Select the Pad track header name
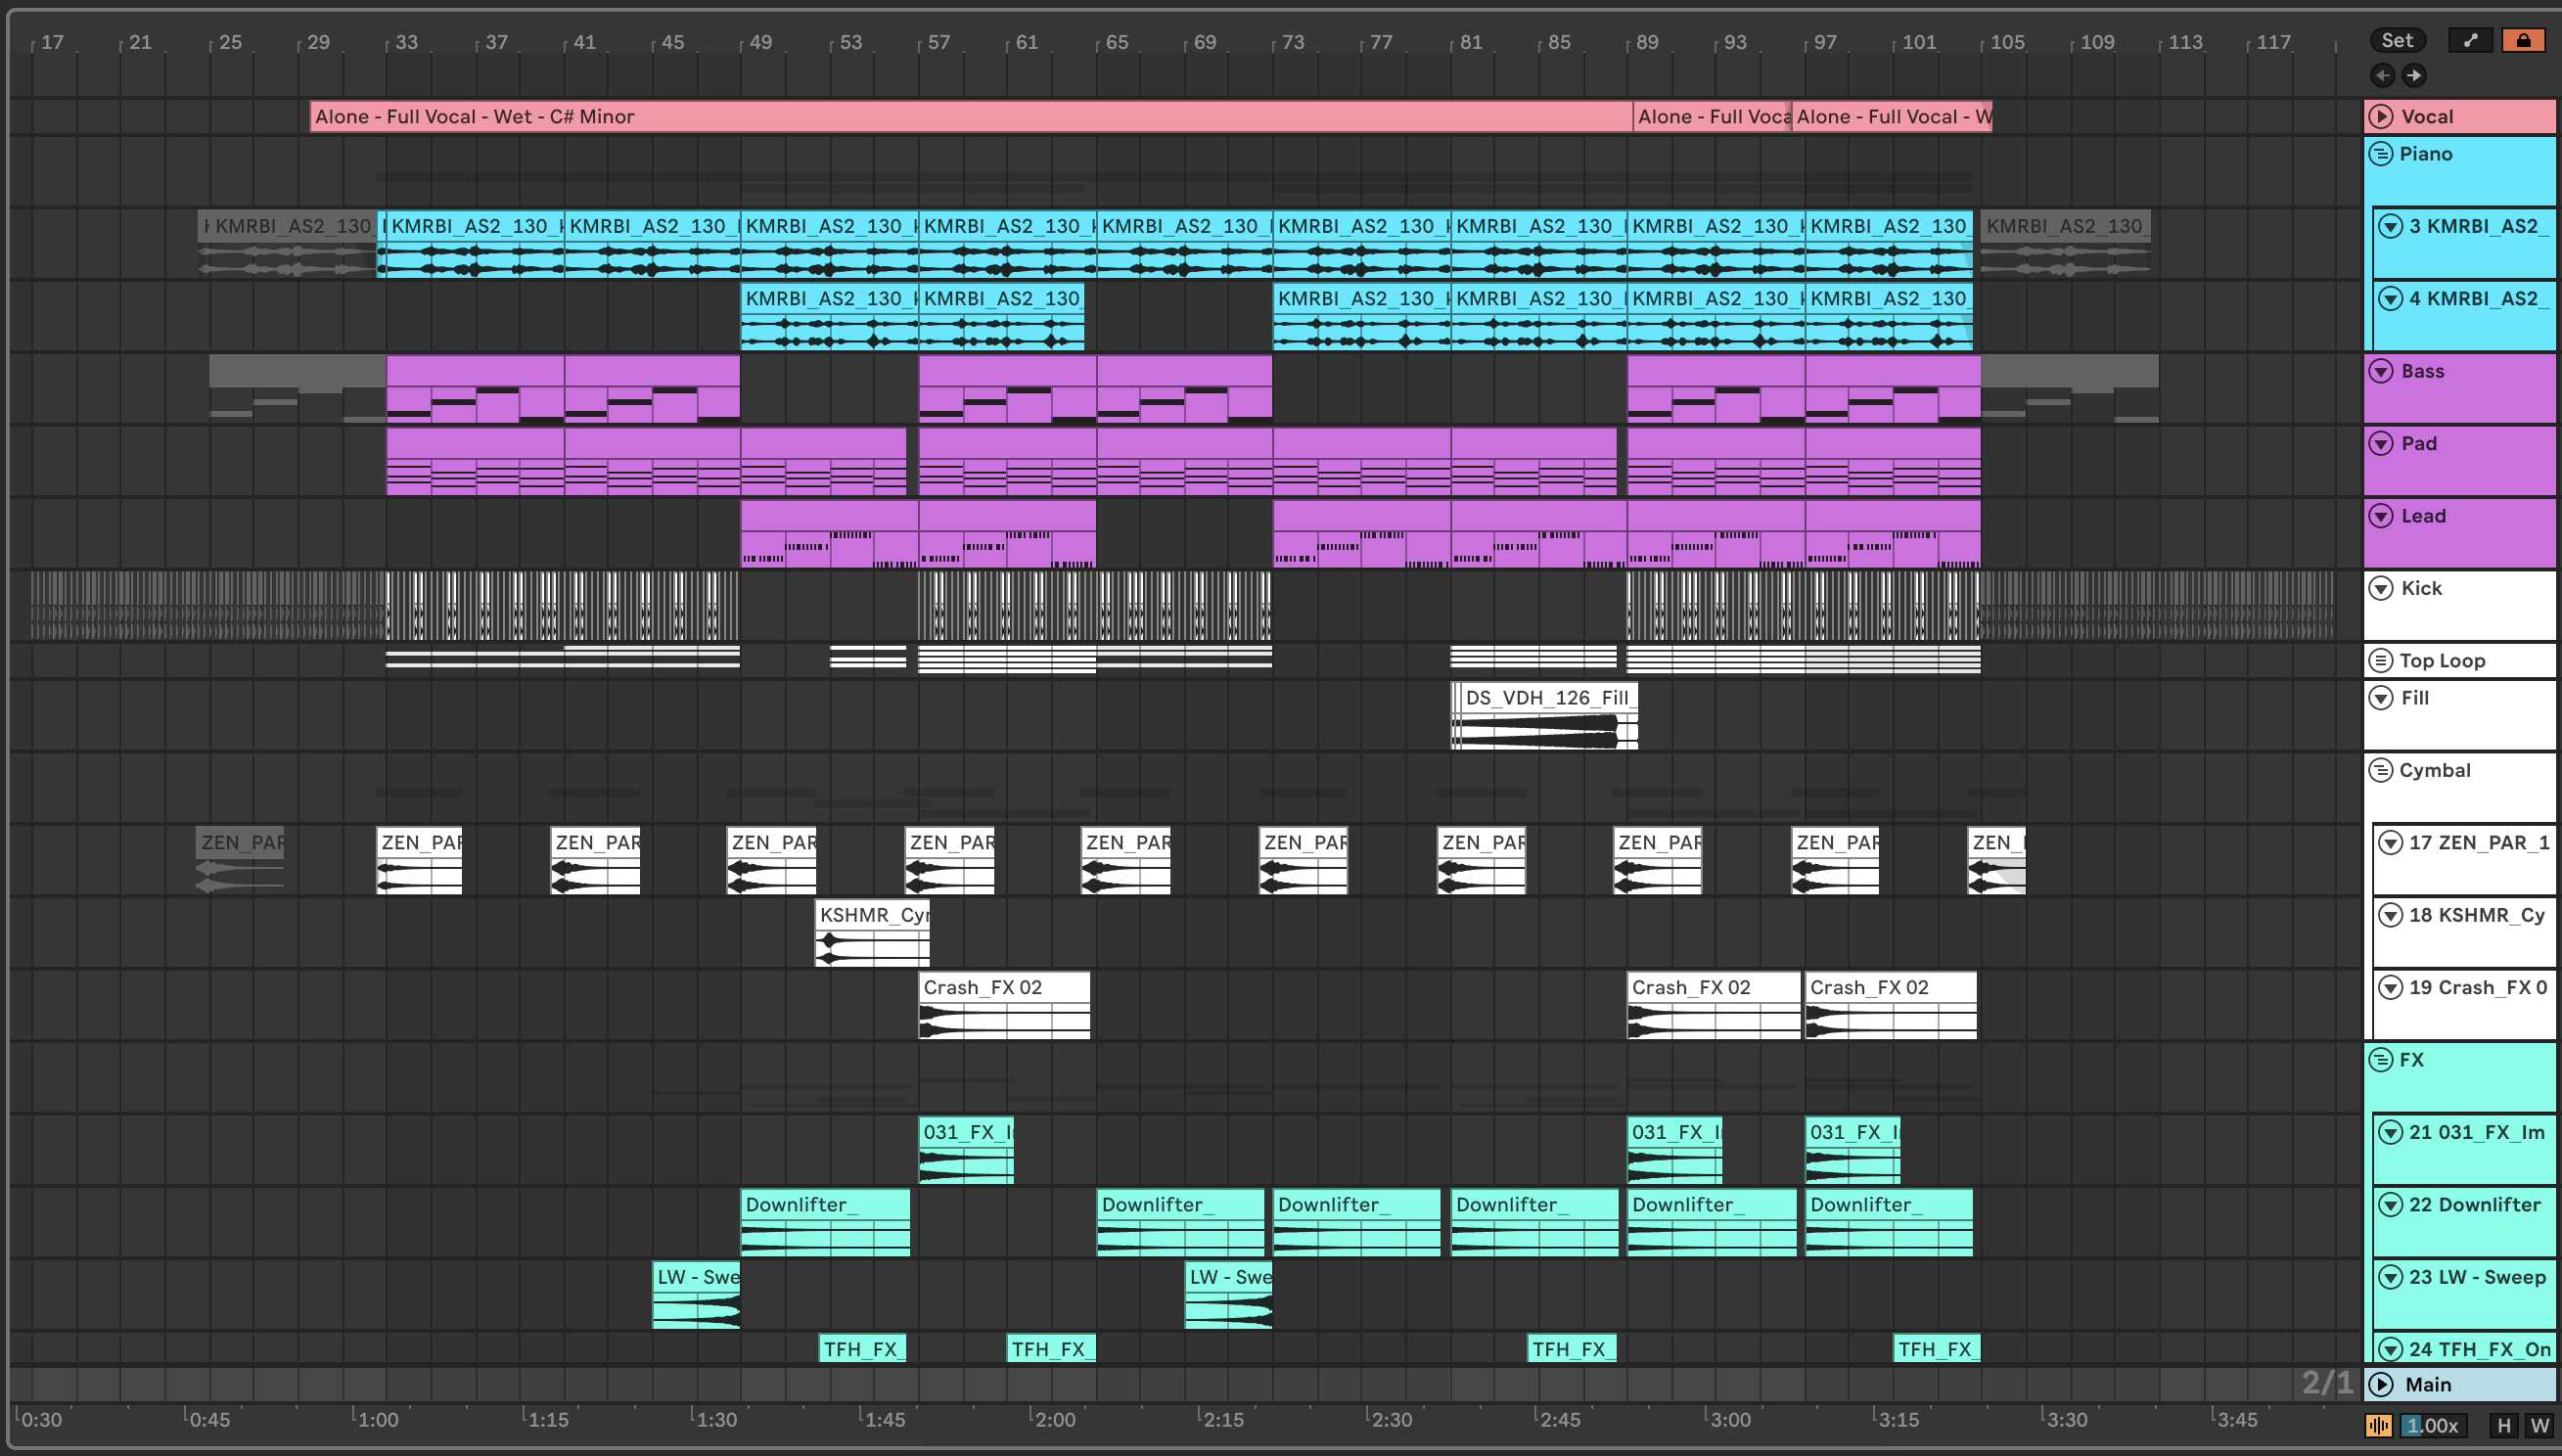 (2419, 443)
